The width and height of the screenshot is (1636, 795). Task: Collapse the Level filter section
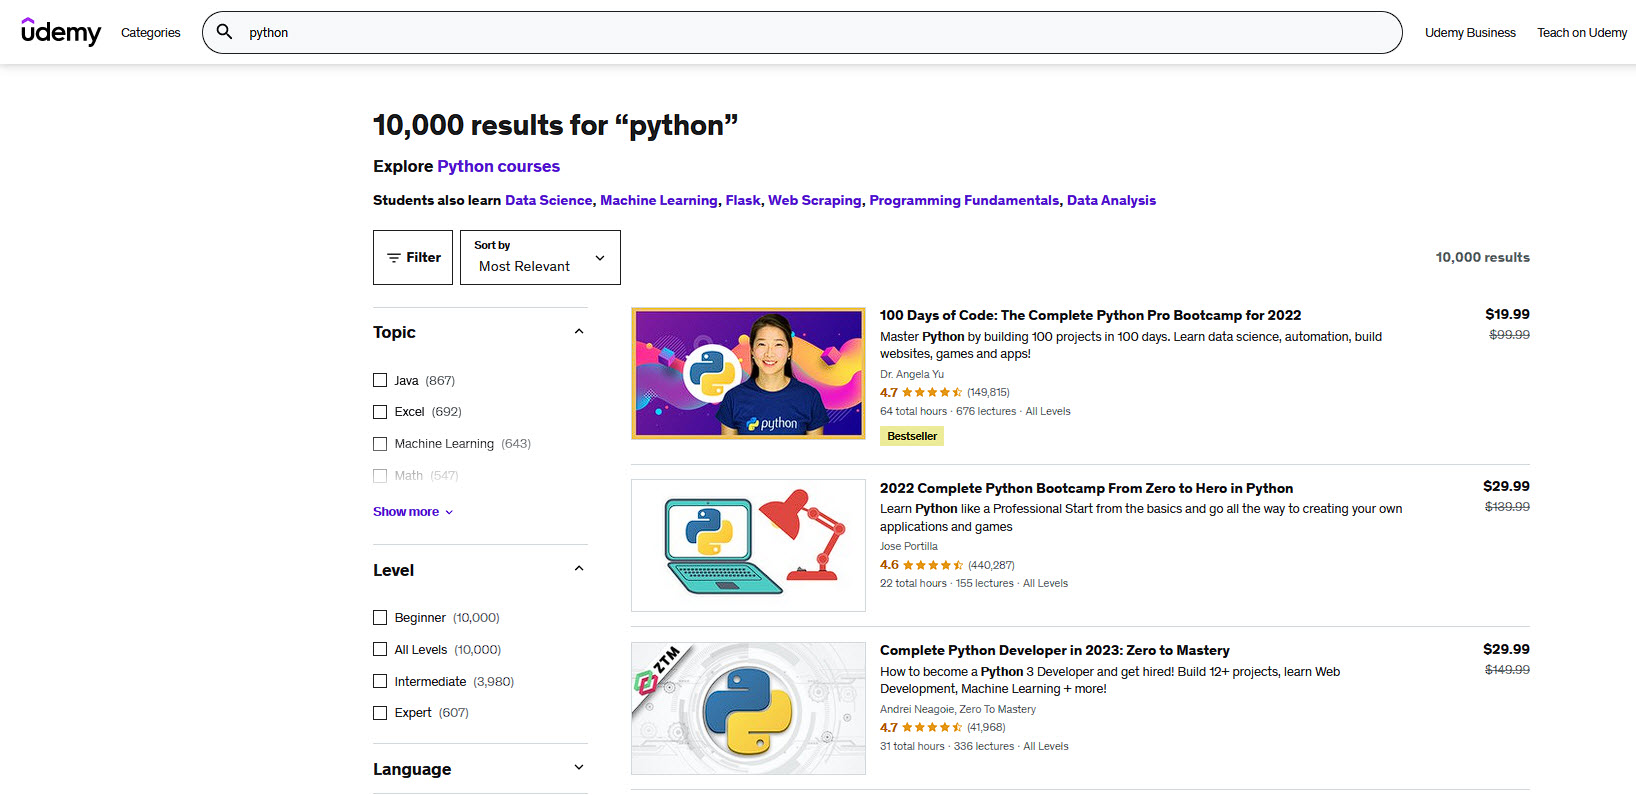578,569
